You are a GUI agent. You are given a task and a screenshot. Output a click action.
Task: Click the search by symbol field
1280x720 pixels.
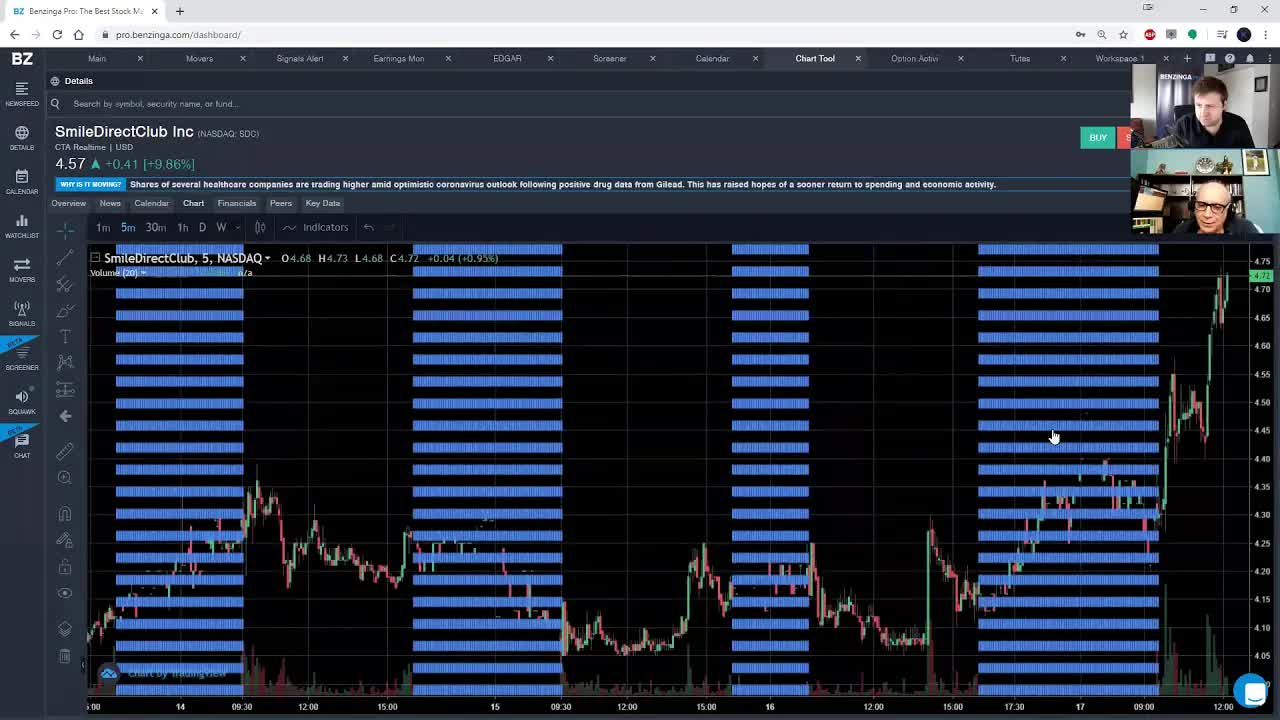point(590,104)
